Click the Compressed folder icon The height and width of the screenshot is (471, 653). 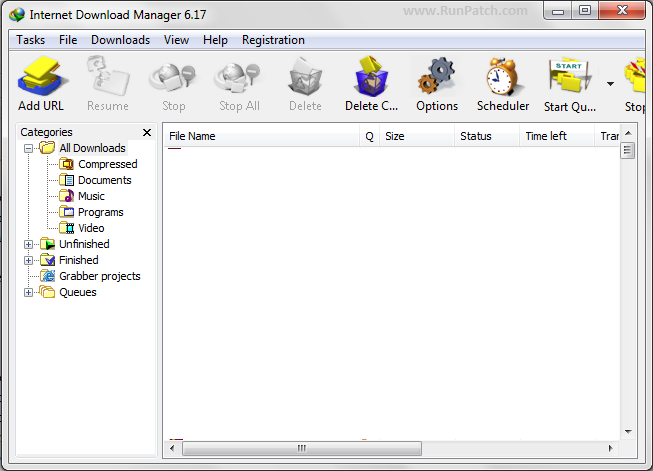(x=67, y=164)
